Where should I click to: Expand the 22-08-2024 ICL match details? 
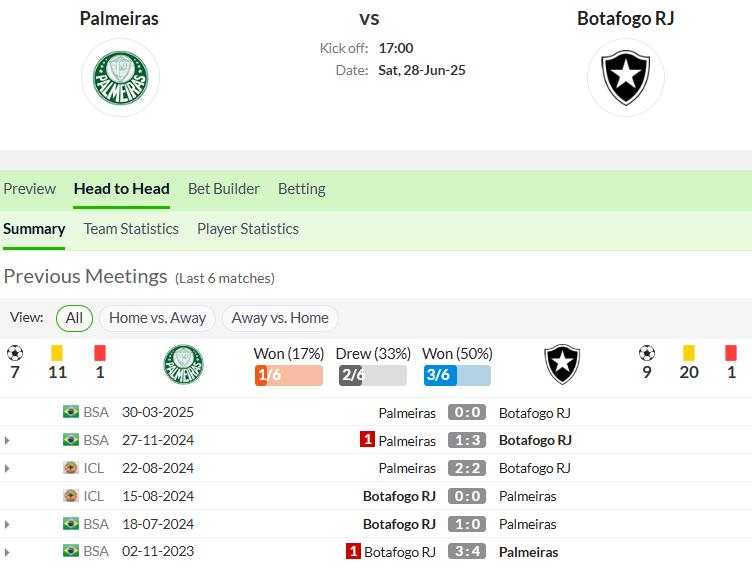point(7,468)
